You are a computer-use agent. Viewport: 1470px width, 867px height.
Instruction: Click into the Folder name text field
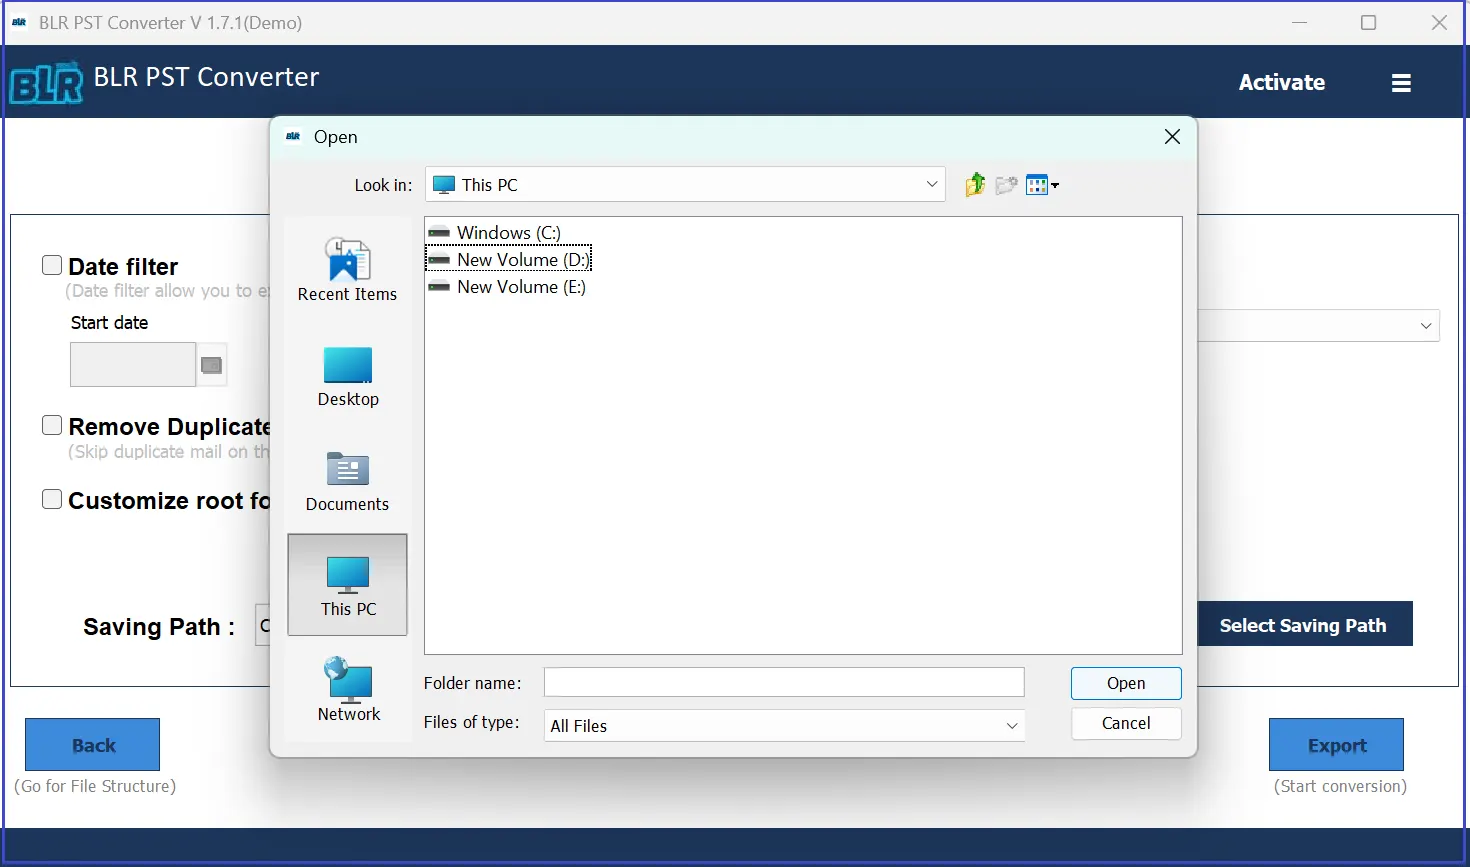[x=783, y=683]
